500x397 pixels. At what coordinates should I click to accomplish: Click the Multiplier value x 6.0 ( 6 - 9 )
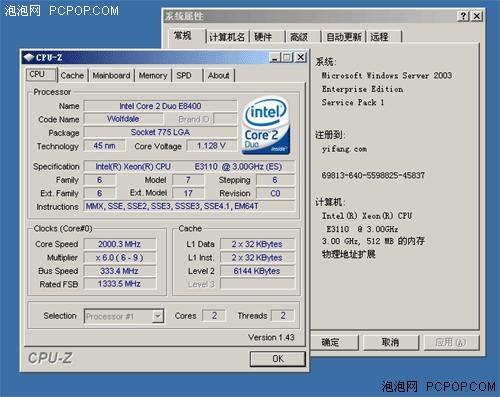click(x=119, y=258)
